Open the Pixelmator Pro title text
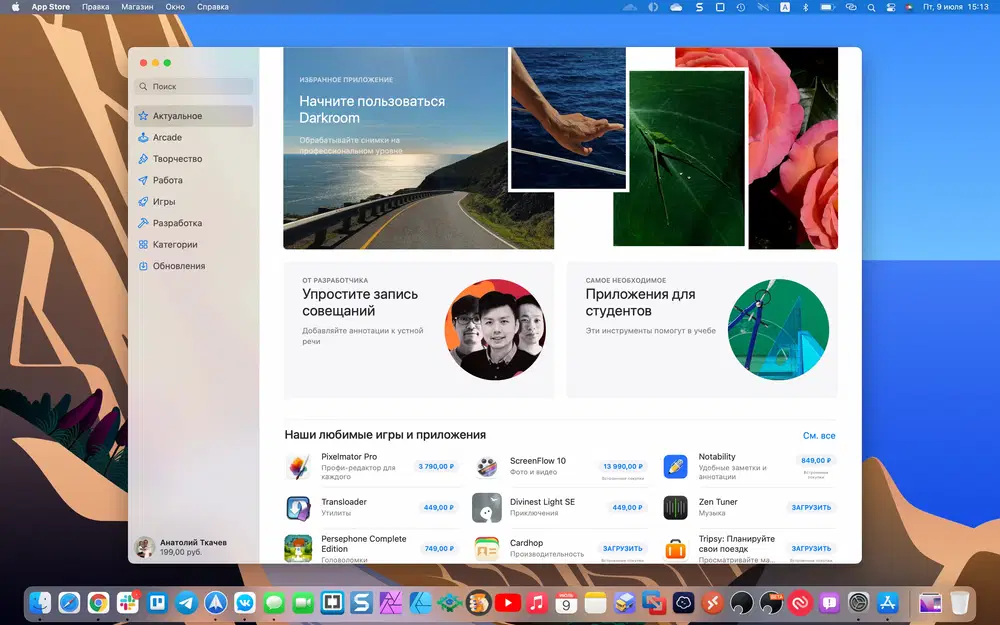Screen dimensions: 1000x625 349,457
